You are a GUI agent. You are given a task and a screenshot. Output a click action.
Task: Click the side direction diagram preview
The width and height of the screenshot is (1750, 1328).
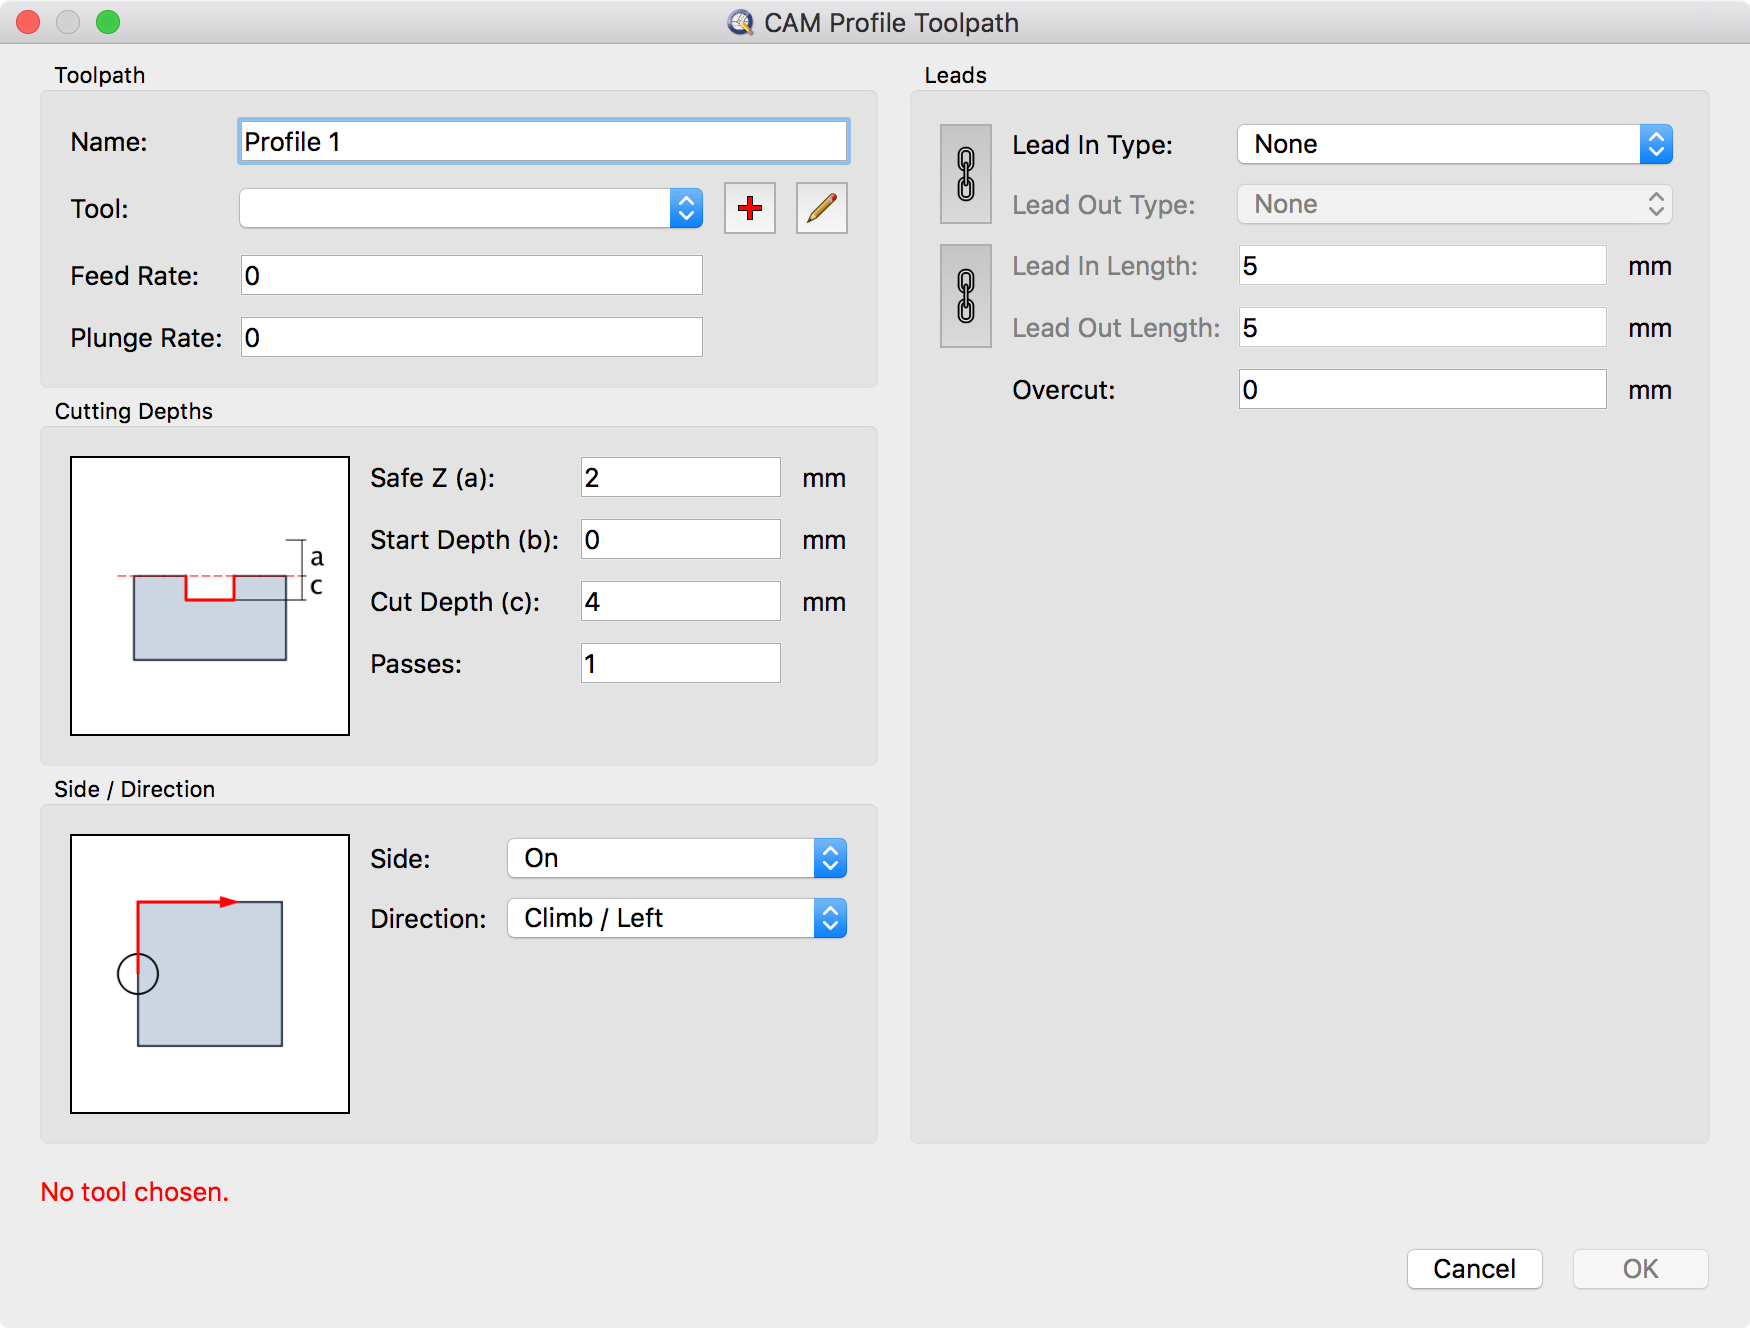(x=210, y=974)
